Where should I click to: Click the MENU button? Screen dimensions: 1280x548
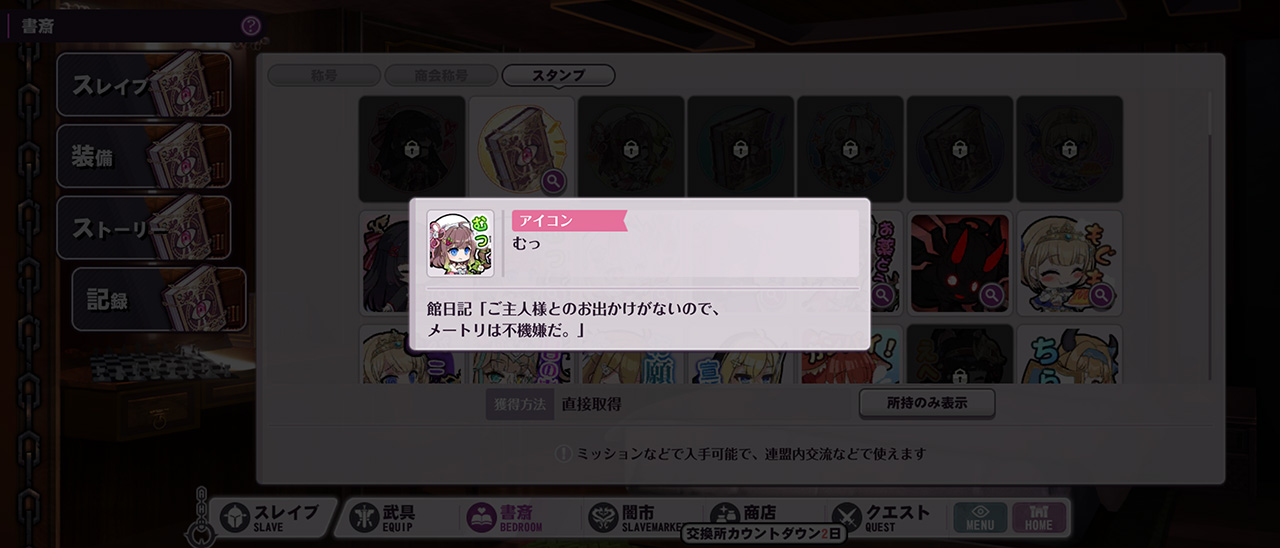click(x=980, y=517)
